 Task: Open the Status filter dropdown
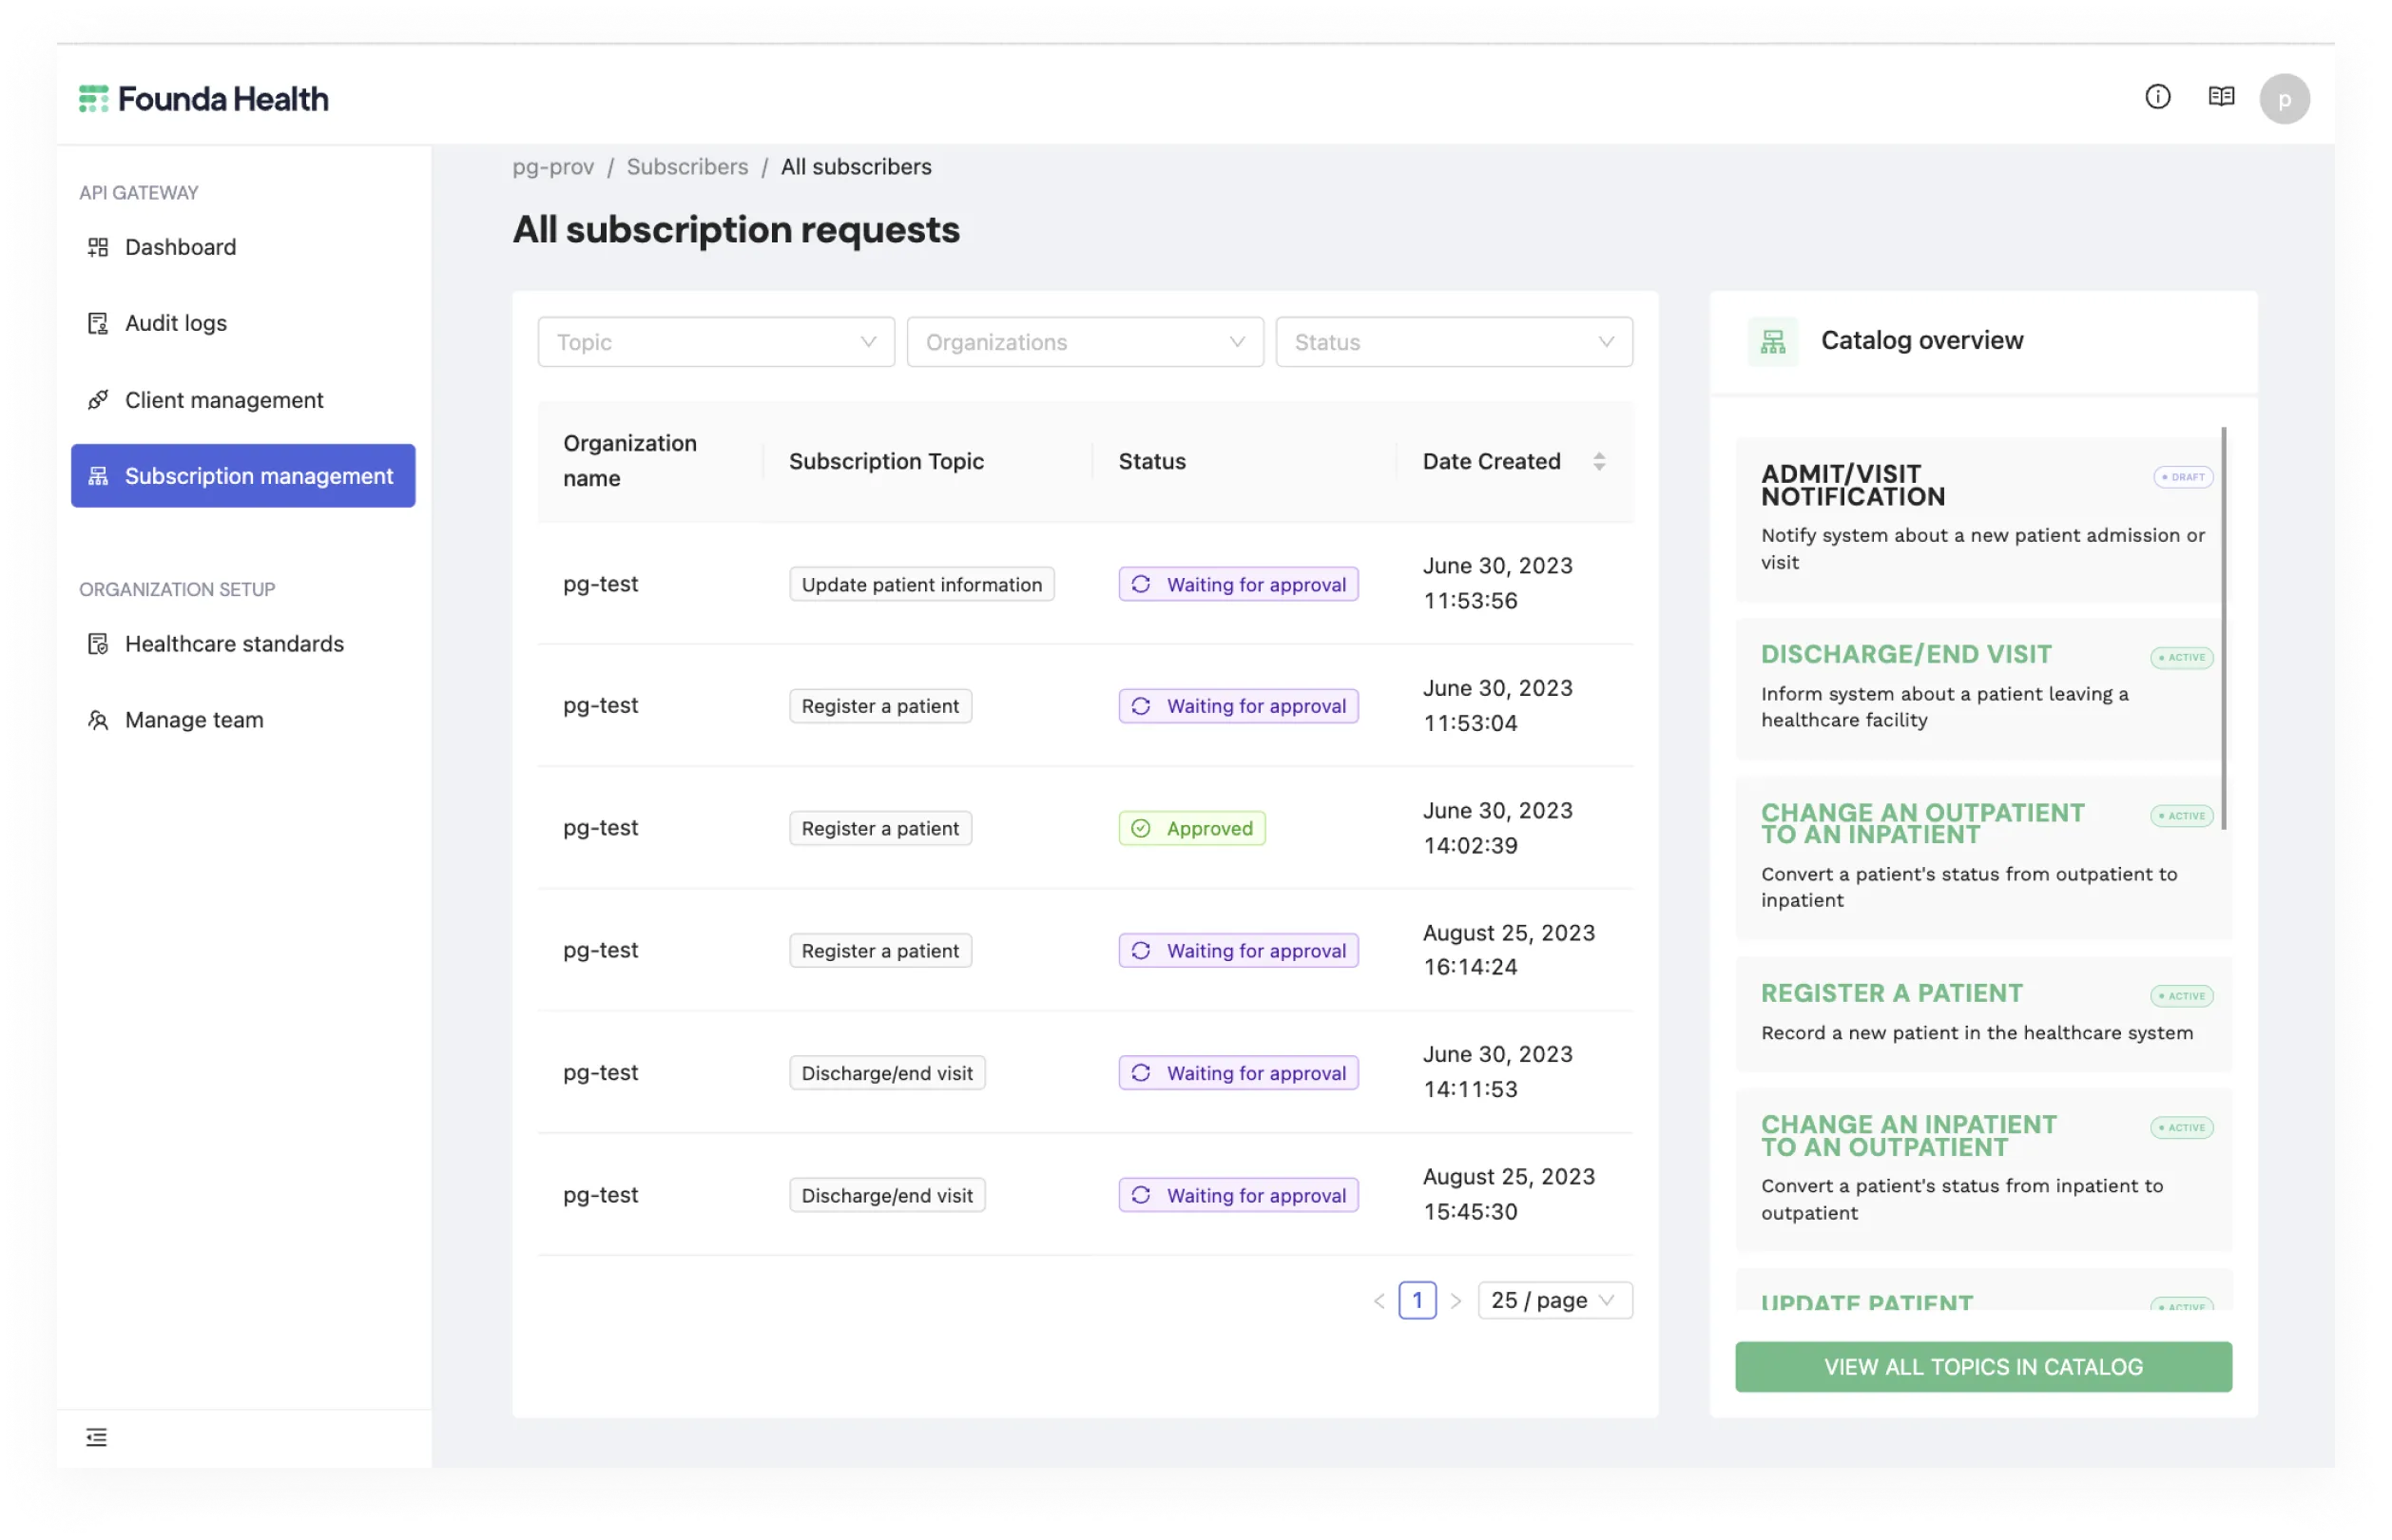tap(1454, 342)
